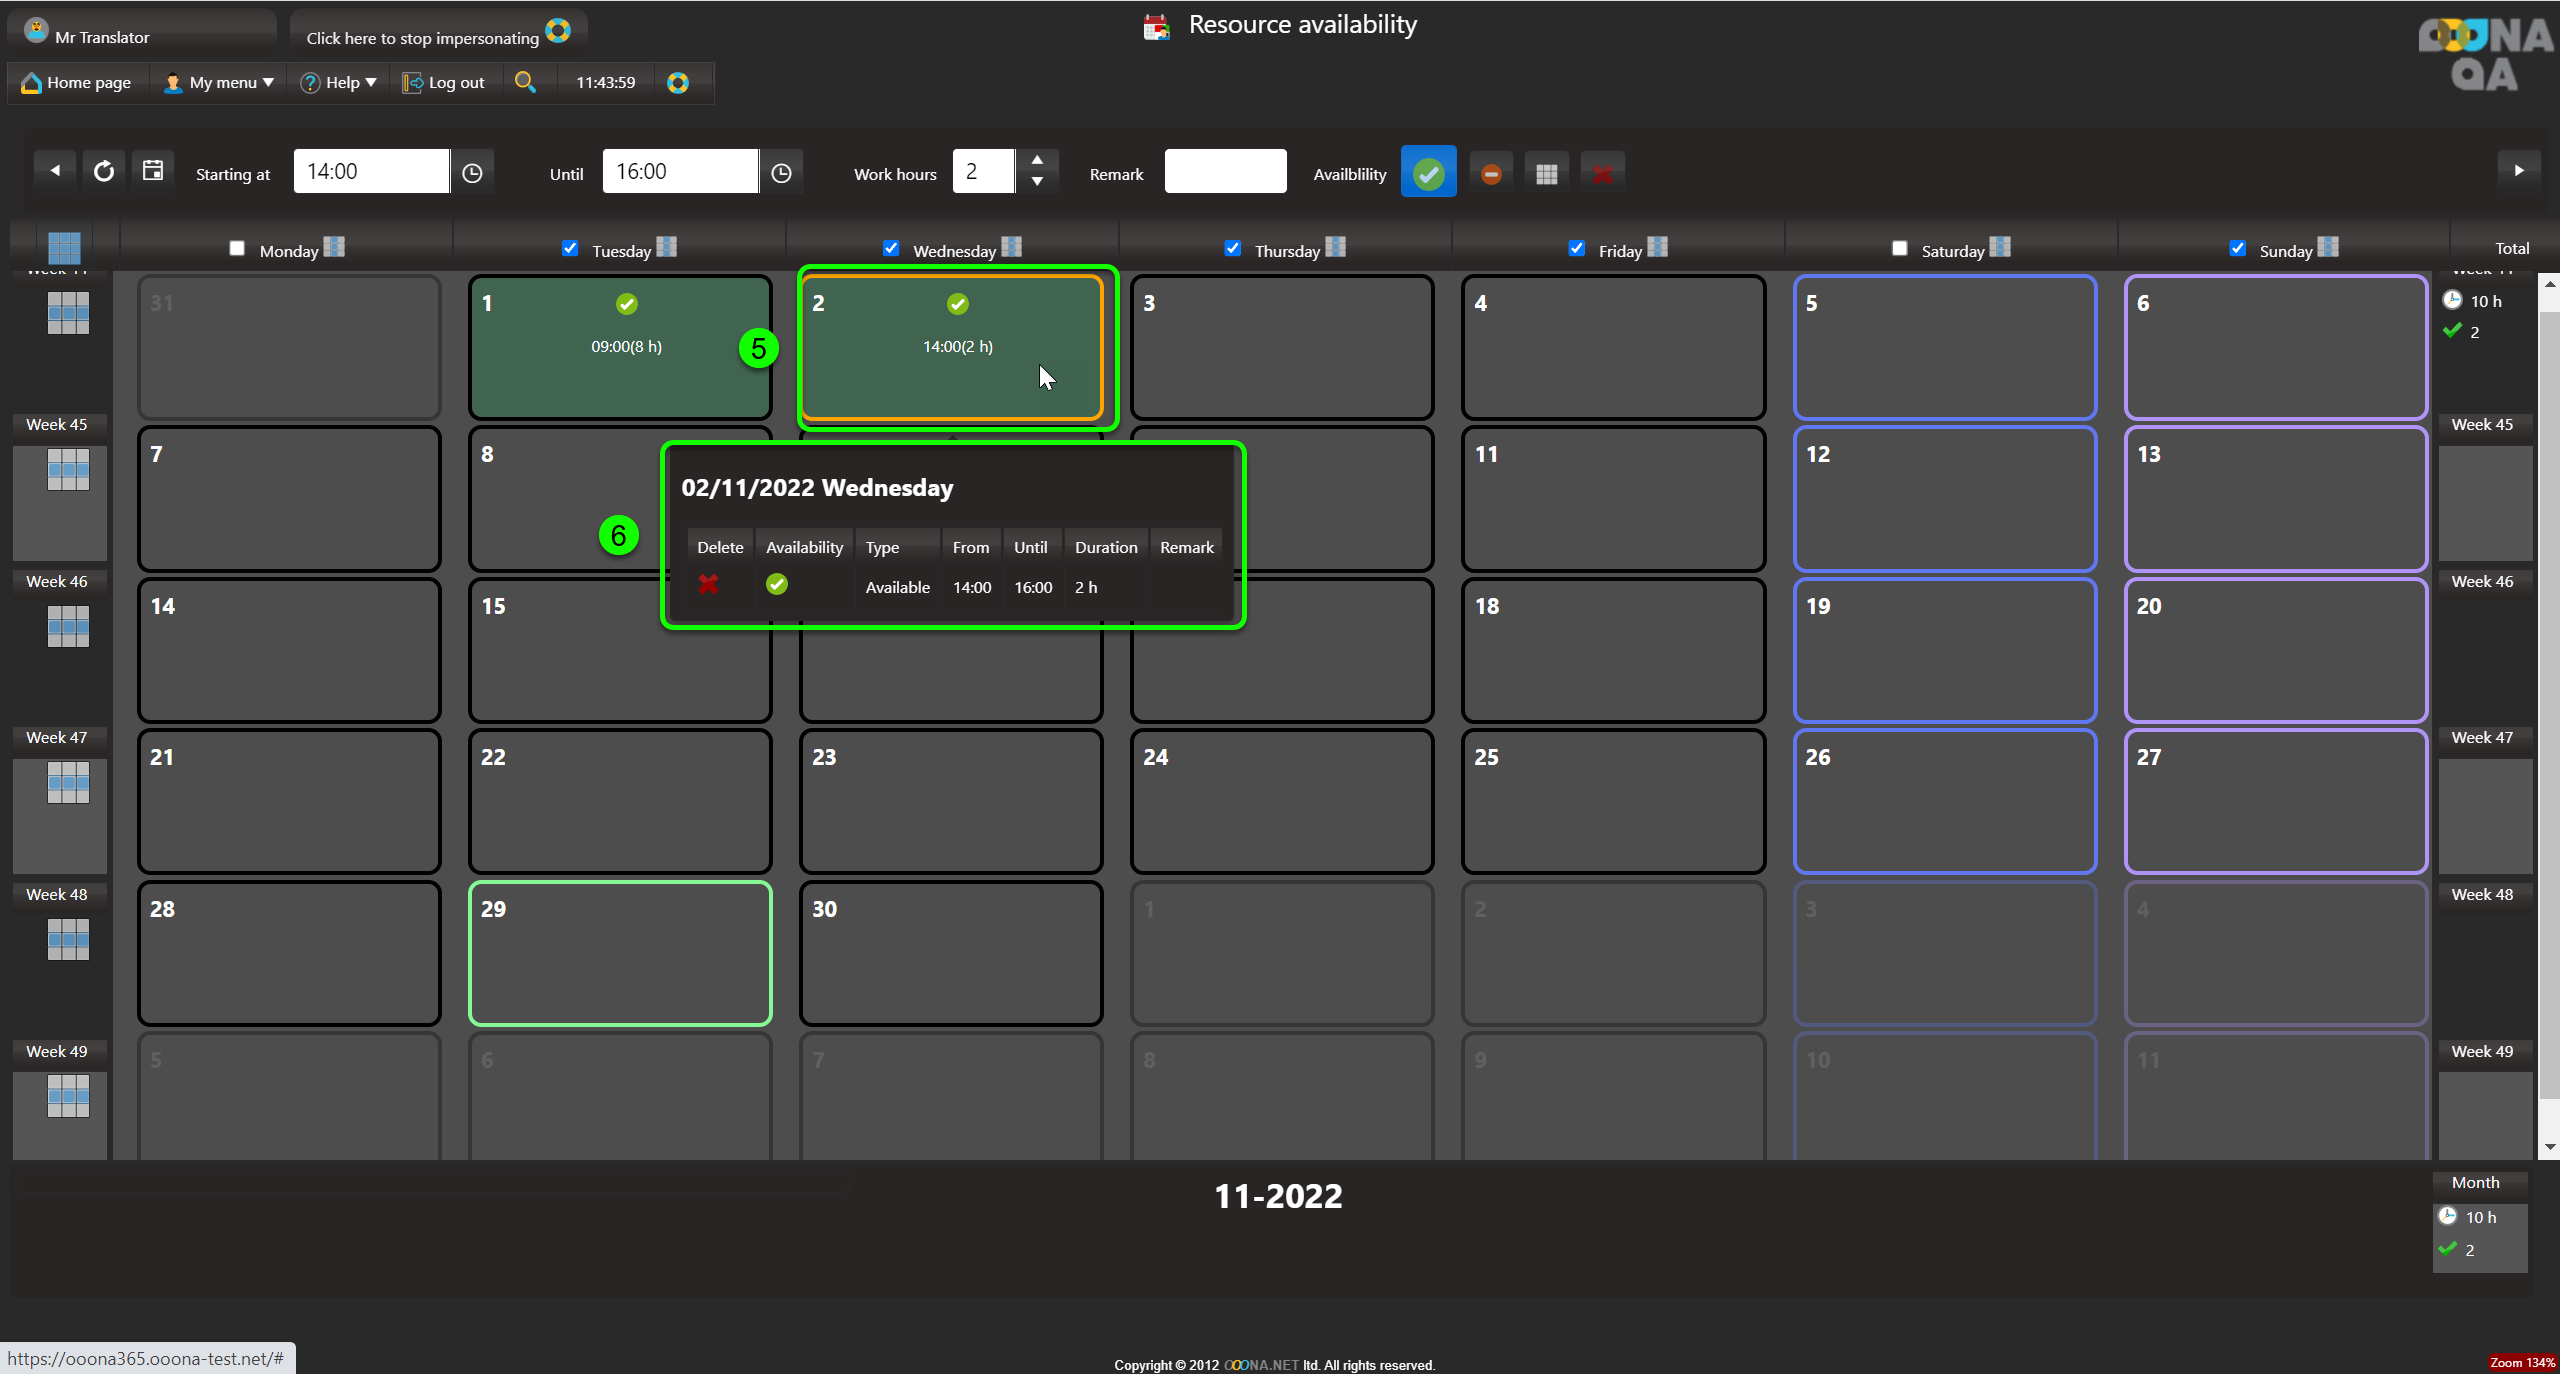This screenshot has height=1374, width=2560.
Task: Uncheck the Wednesday checkbox
Action: click(x=891, y=248)
